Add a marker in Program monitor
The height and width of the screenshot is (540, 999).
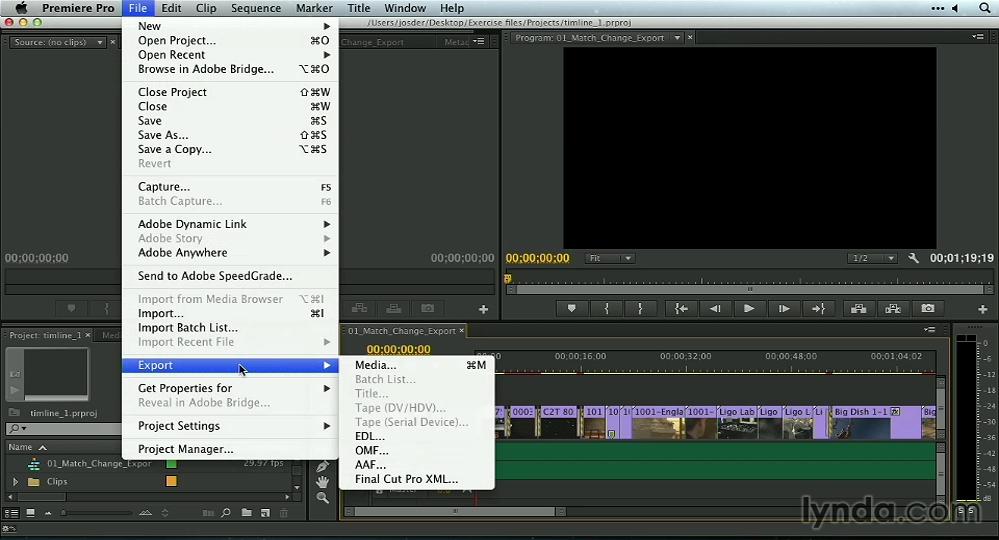[x=572, y=309]
